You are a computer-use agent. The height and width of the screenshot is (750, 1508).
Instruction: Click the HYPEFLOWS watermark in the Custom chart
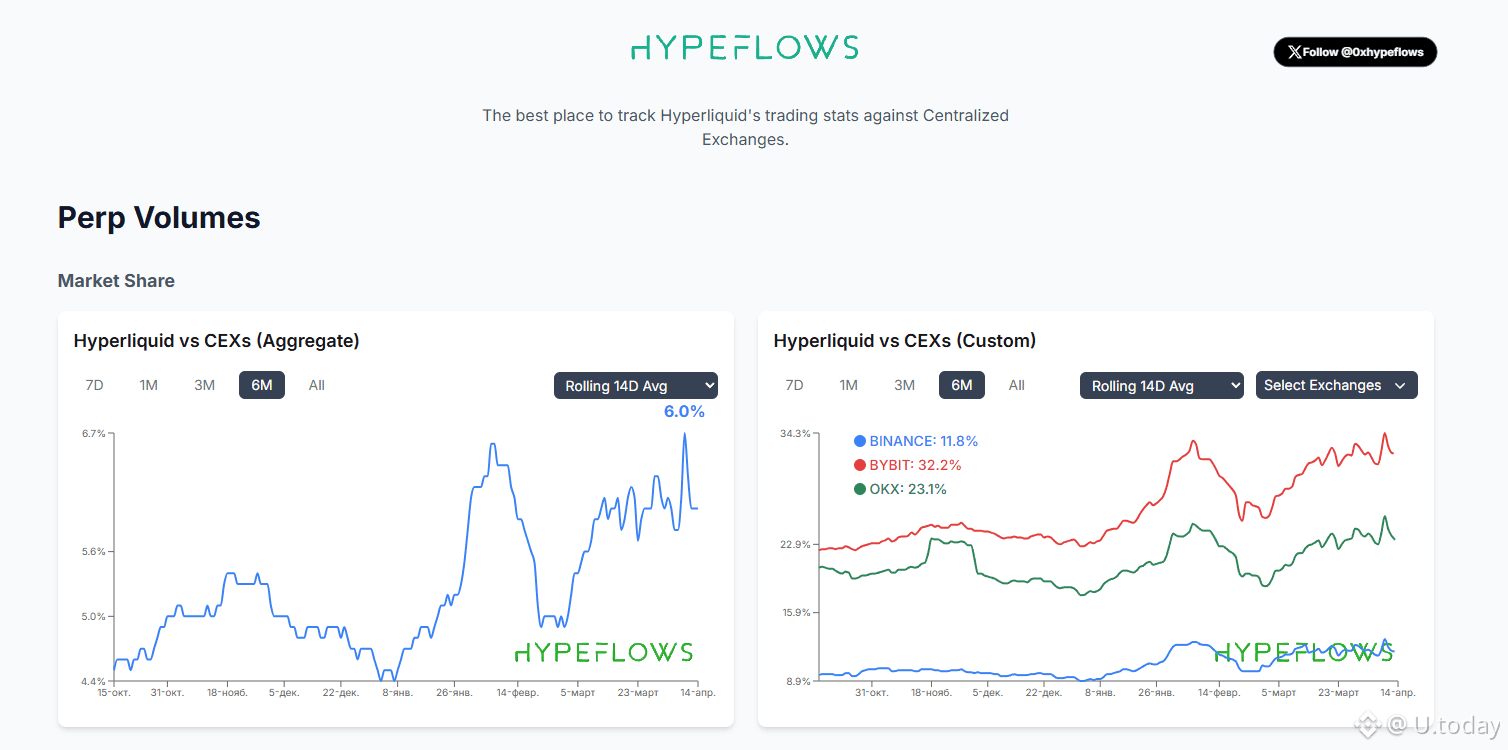(1303, 652)
